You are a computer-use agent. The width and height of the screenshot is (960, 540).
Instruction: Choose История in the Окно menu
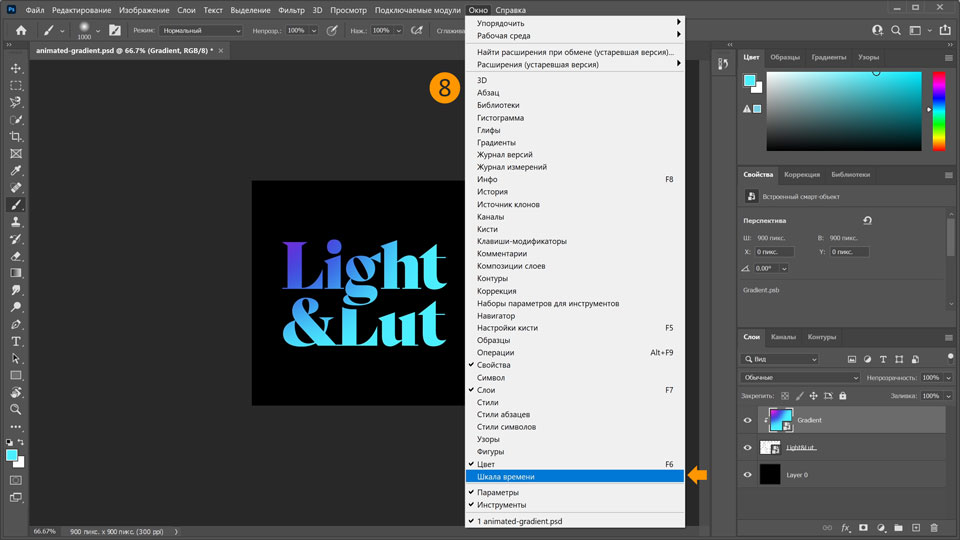click(575, 192)
